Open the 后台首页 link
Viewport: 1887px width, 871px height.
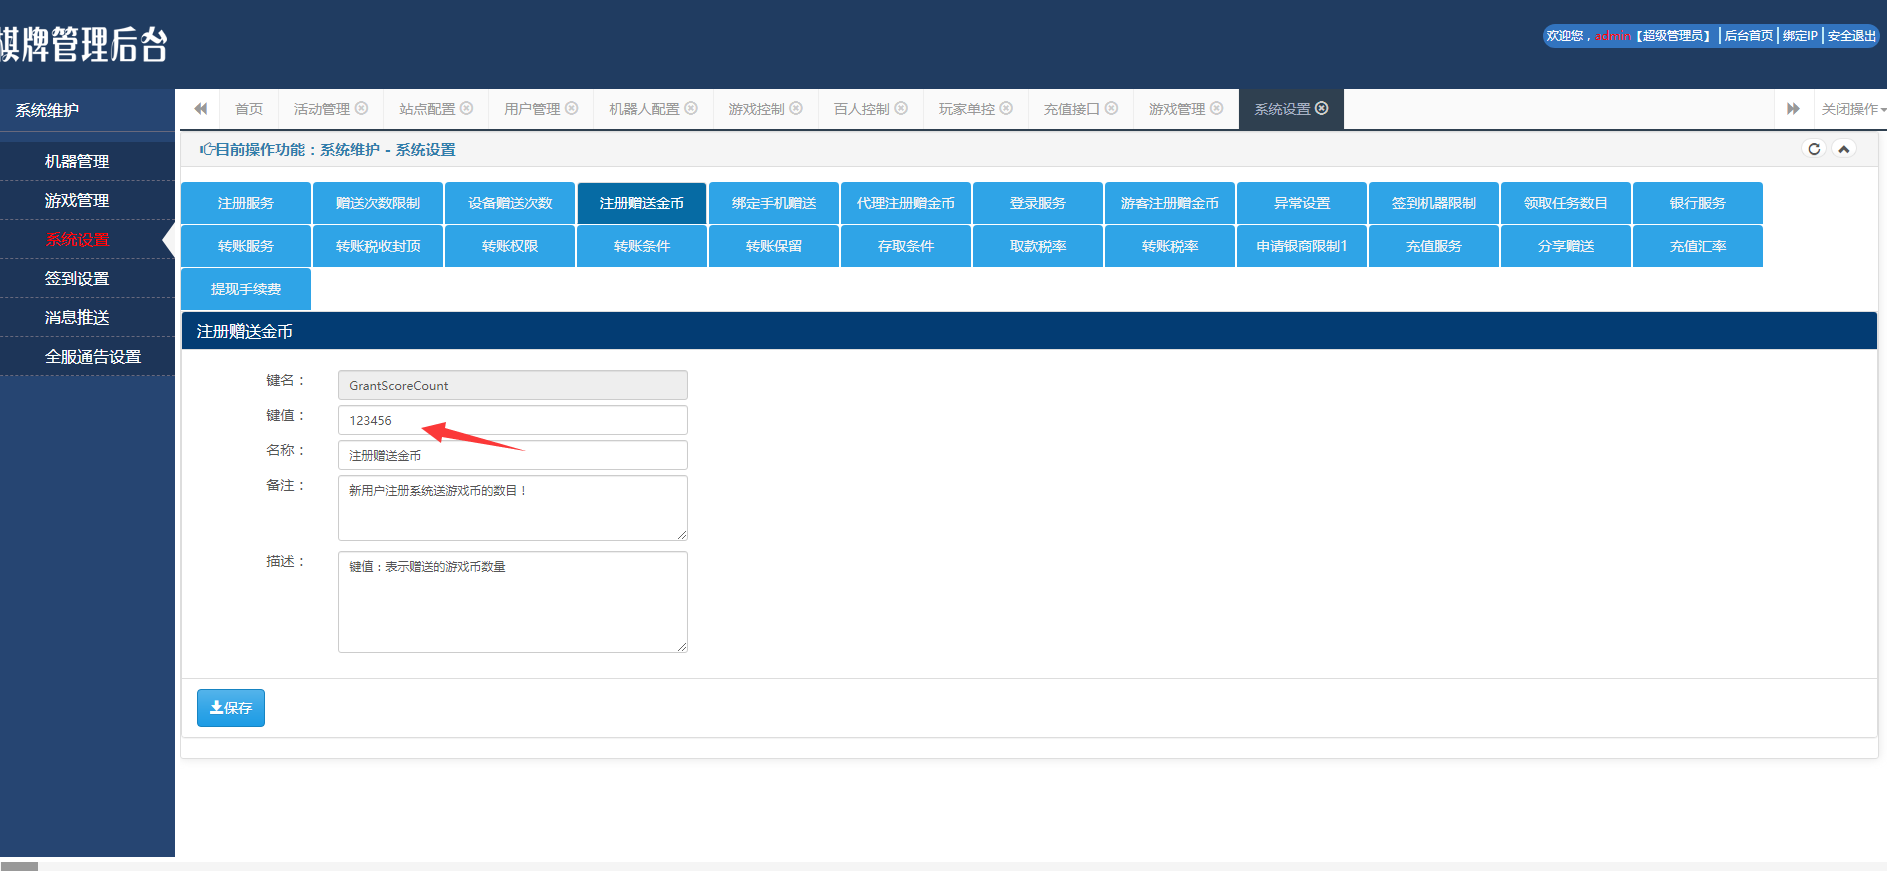pyautogui.click(x=1748, y=36)
